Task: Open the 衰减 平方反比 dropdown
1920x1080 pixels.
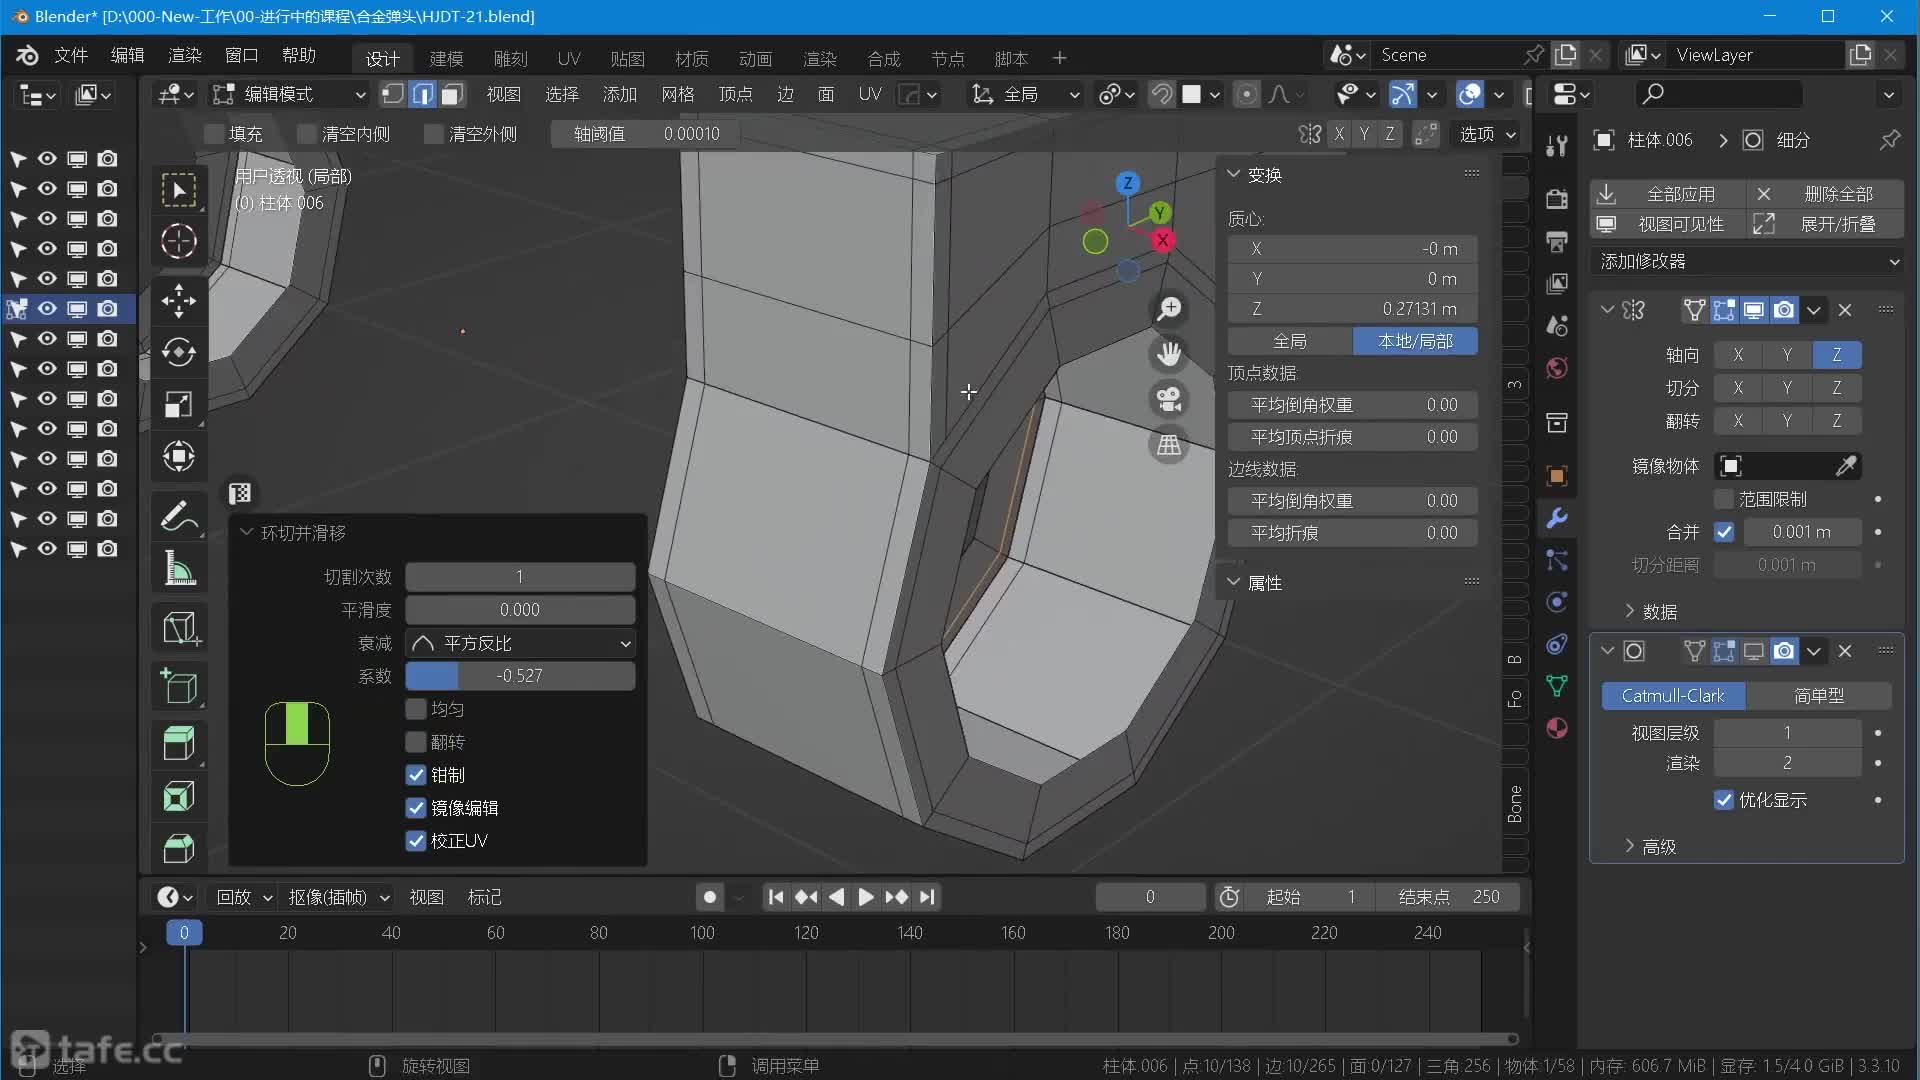Action: (x=520, y=643)
